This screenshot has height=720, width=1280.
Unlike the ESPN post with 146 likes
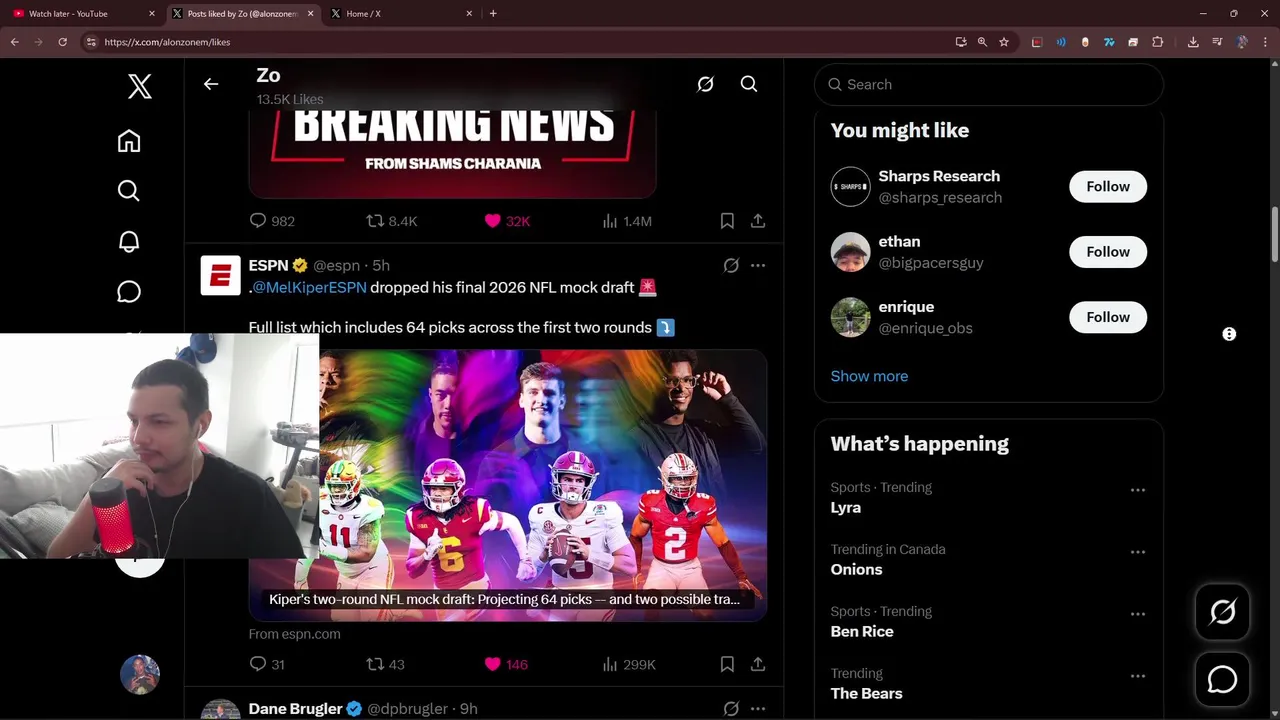point(506,664)
